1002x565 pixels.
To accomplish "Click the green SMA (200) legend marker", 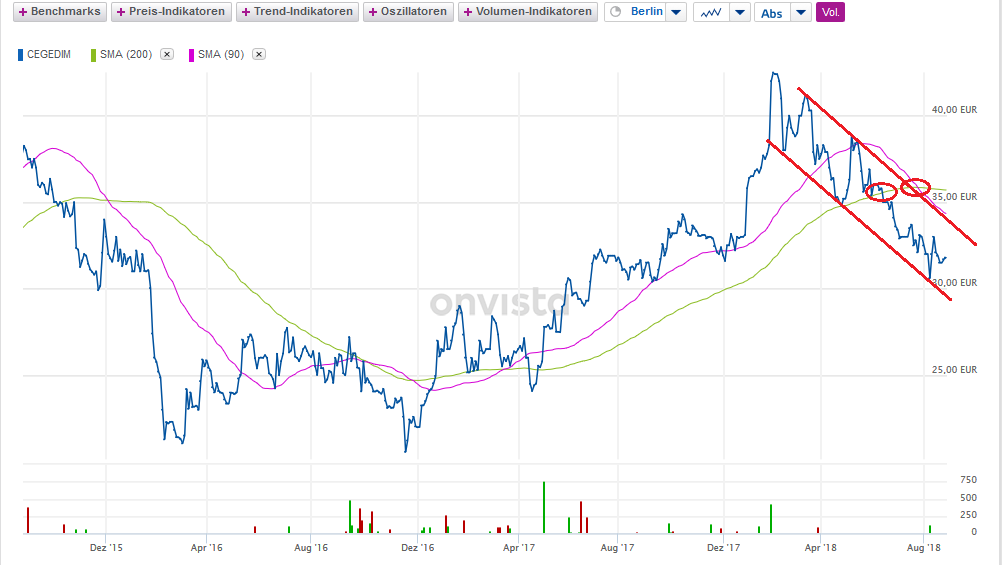I will click(x=94, y=54).
